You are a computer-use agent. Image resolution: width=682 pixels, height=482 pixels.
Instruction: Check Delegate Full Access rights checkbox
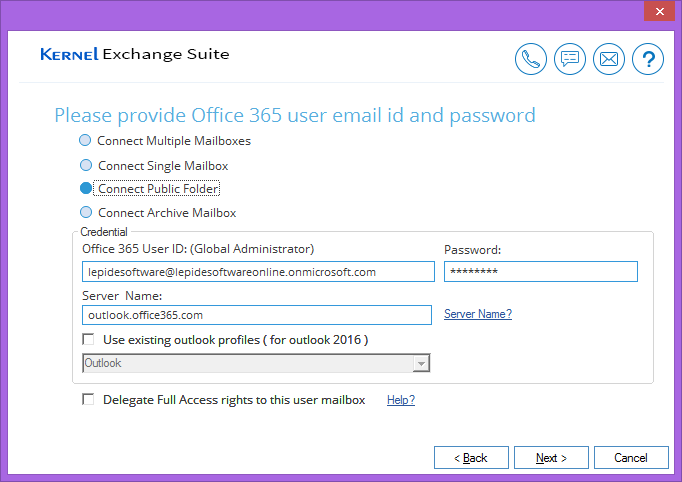[88, 399]
